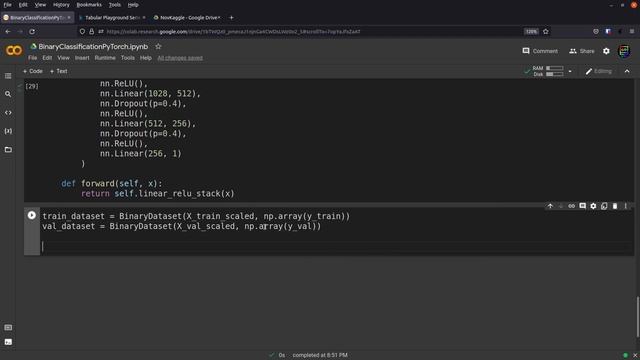Open the notebook Settings gear in header
Viewport: 640px width, 360px height.
click(606, 51)
